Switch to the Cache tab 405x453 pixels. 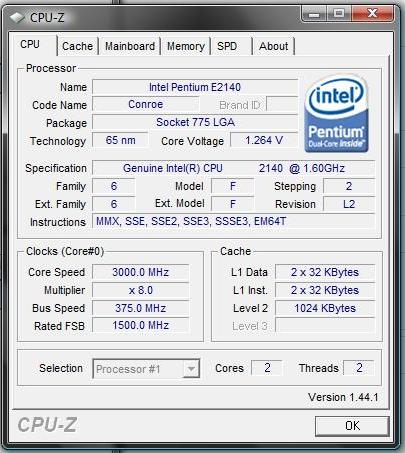tap(77, 46)
